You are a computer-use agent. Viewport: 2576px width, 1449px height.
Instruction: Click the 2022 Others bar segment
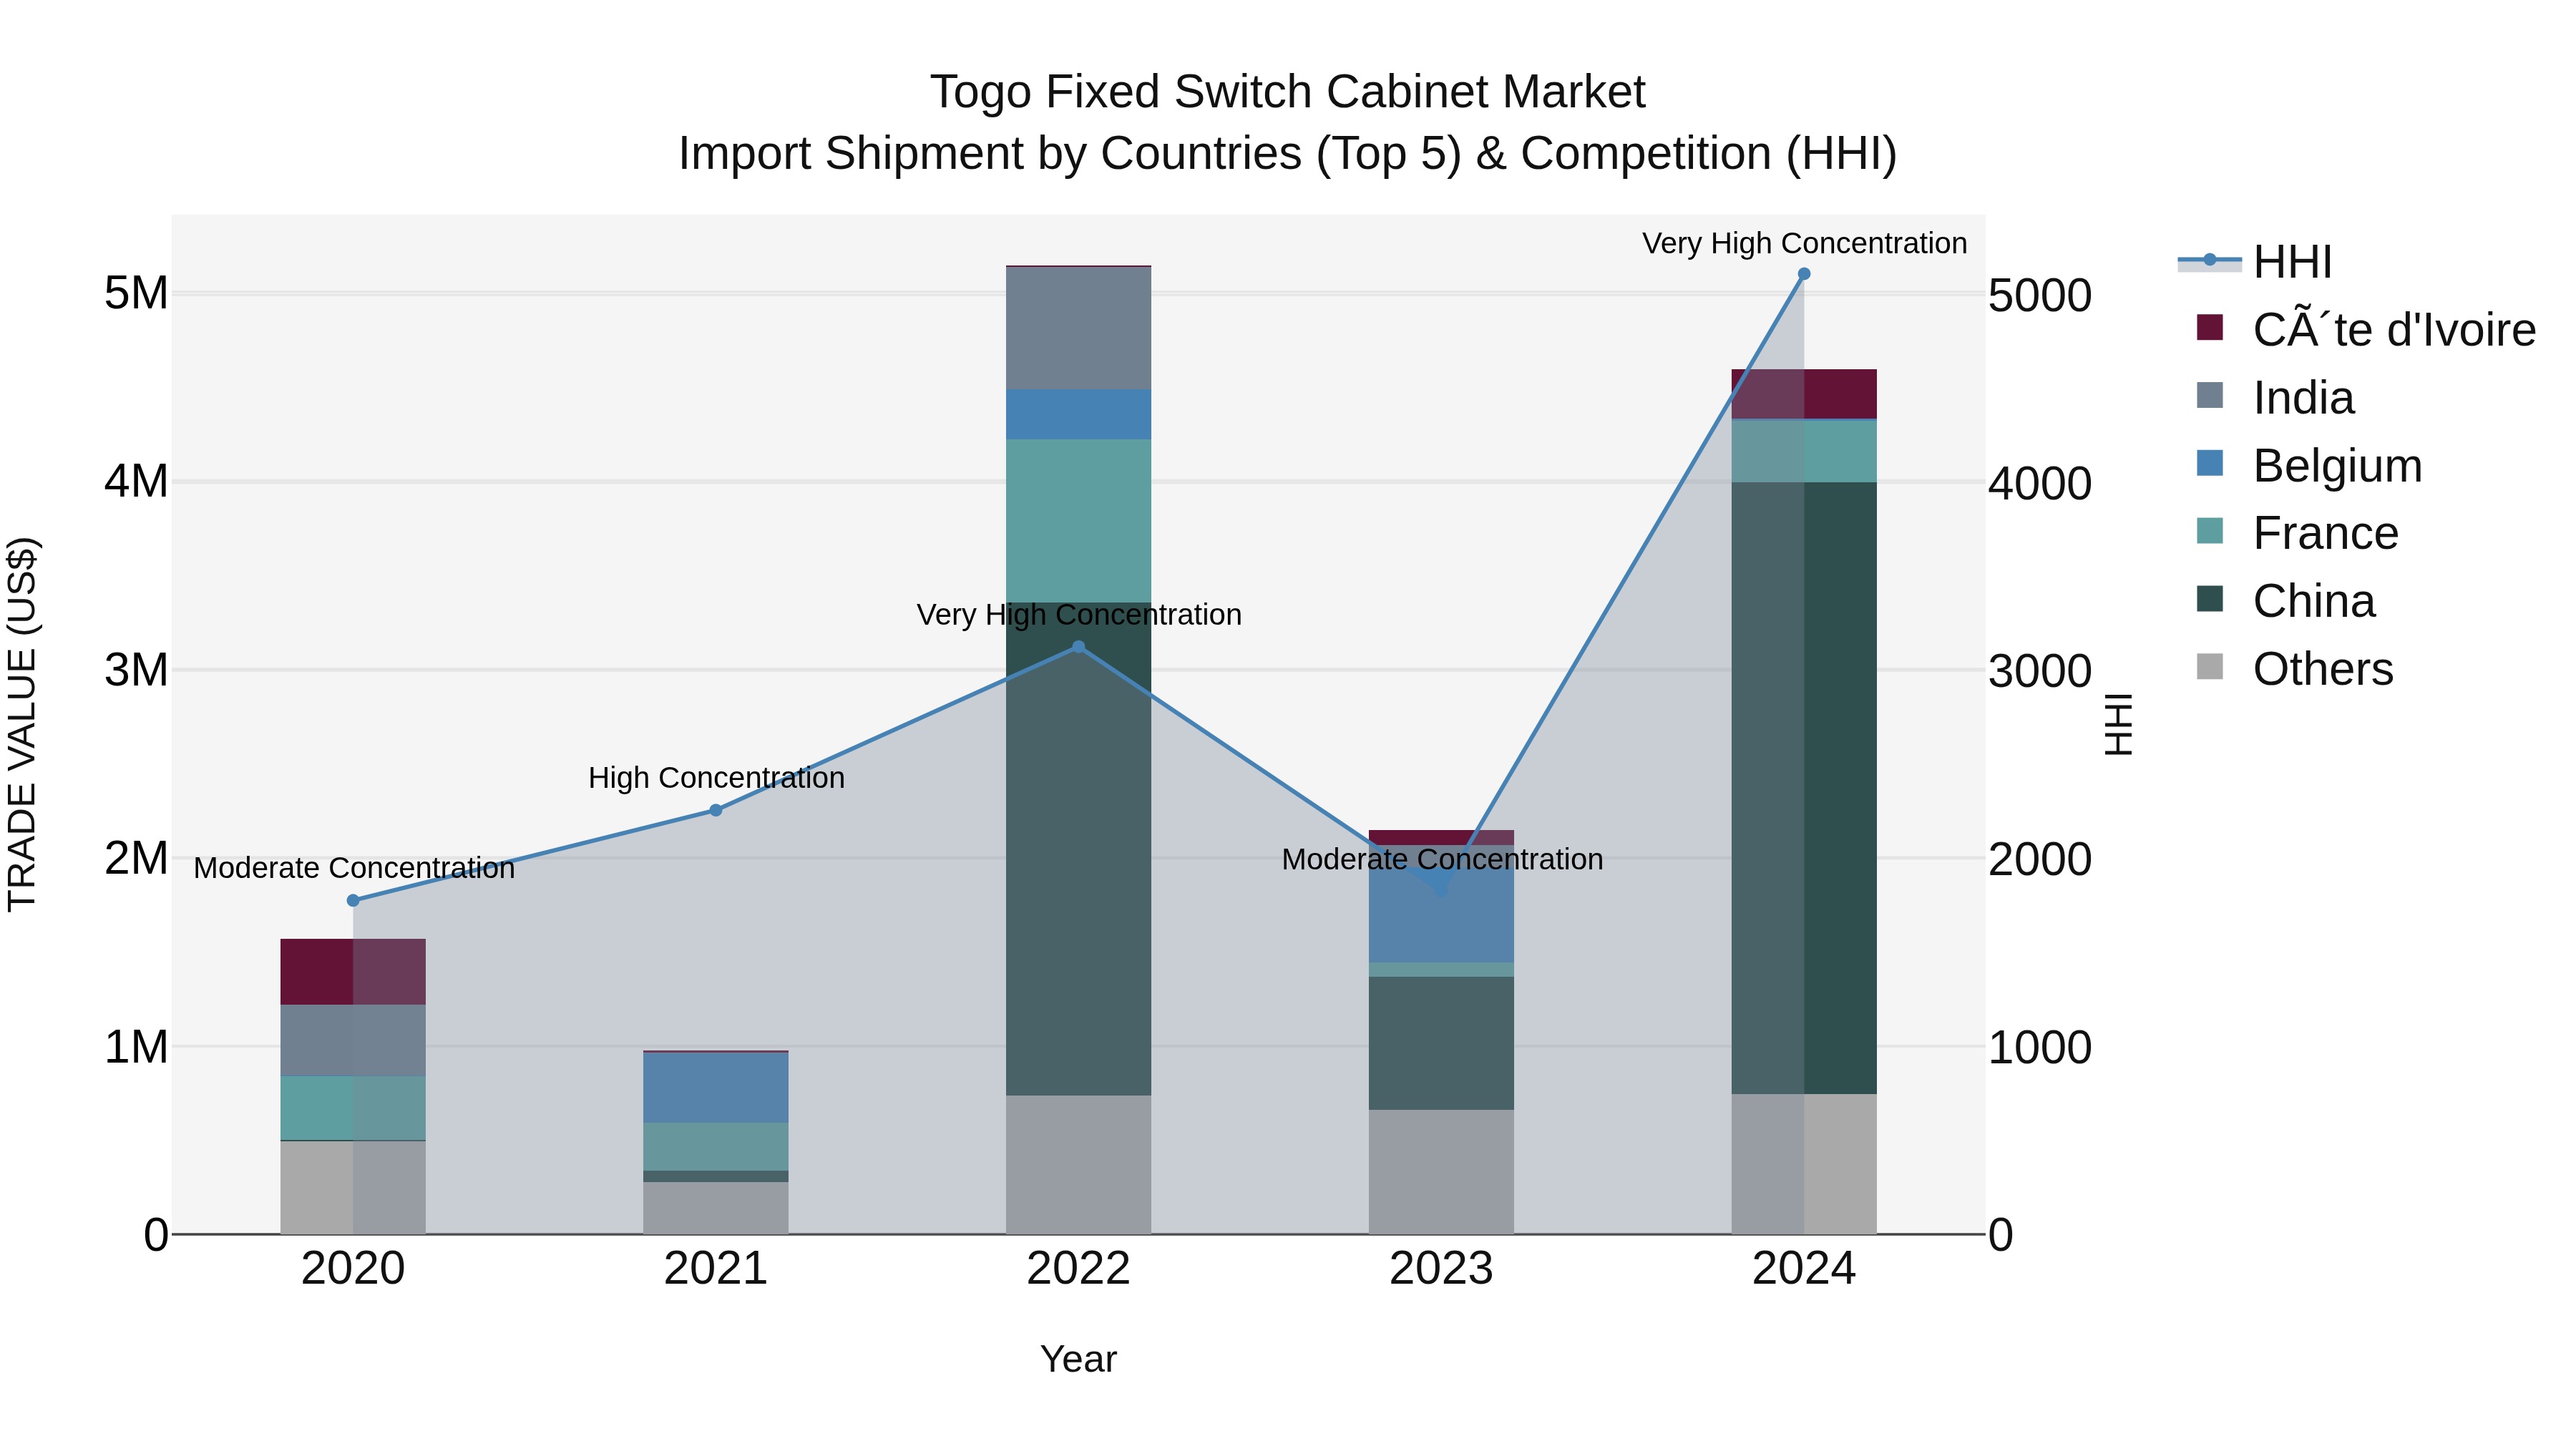click(1078, 1165)
